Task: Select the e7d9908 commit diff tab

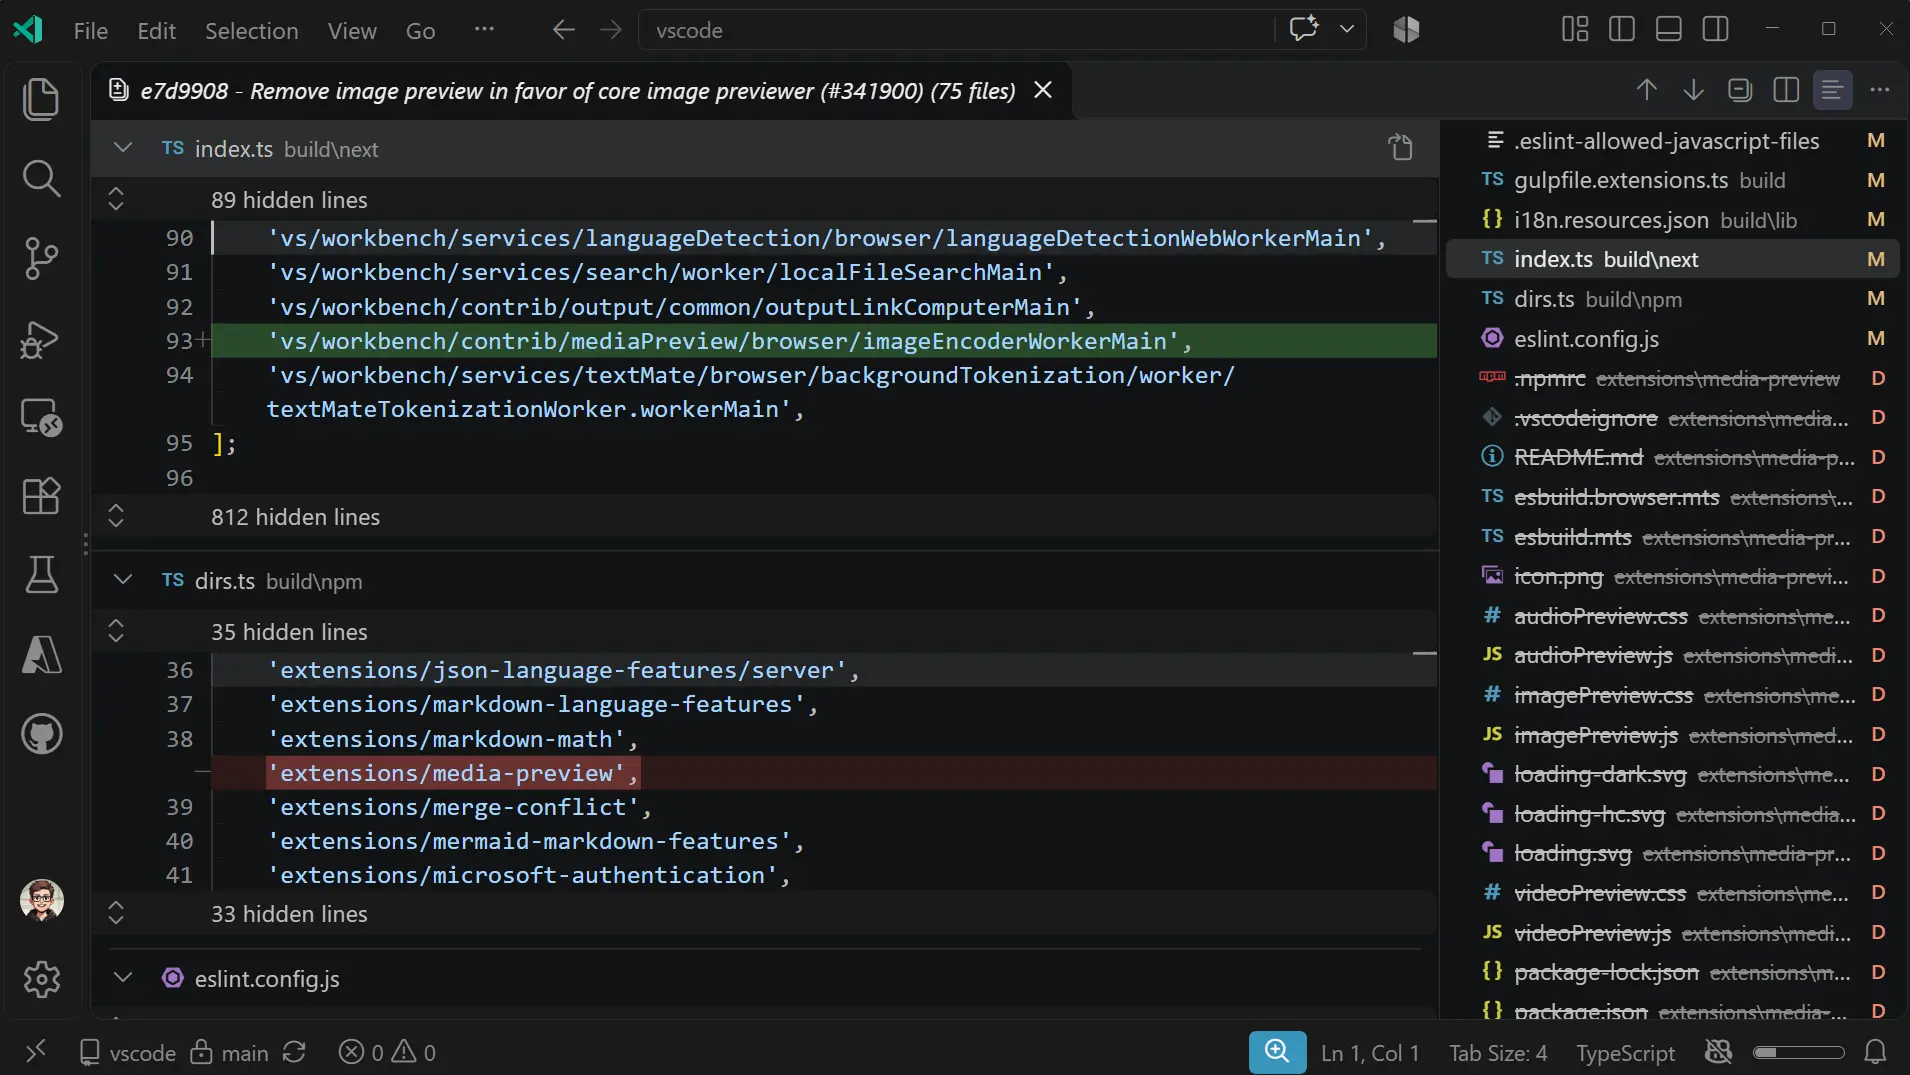Action: pos(578,91)
